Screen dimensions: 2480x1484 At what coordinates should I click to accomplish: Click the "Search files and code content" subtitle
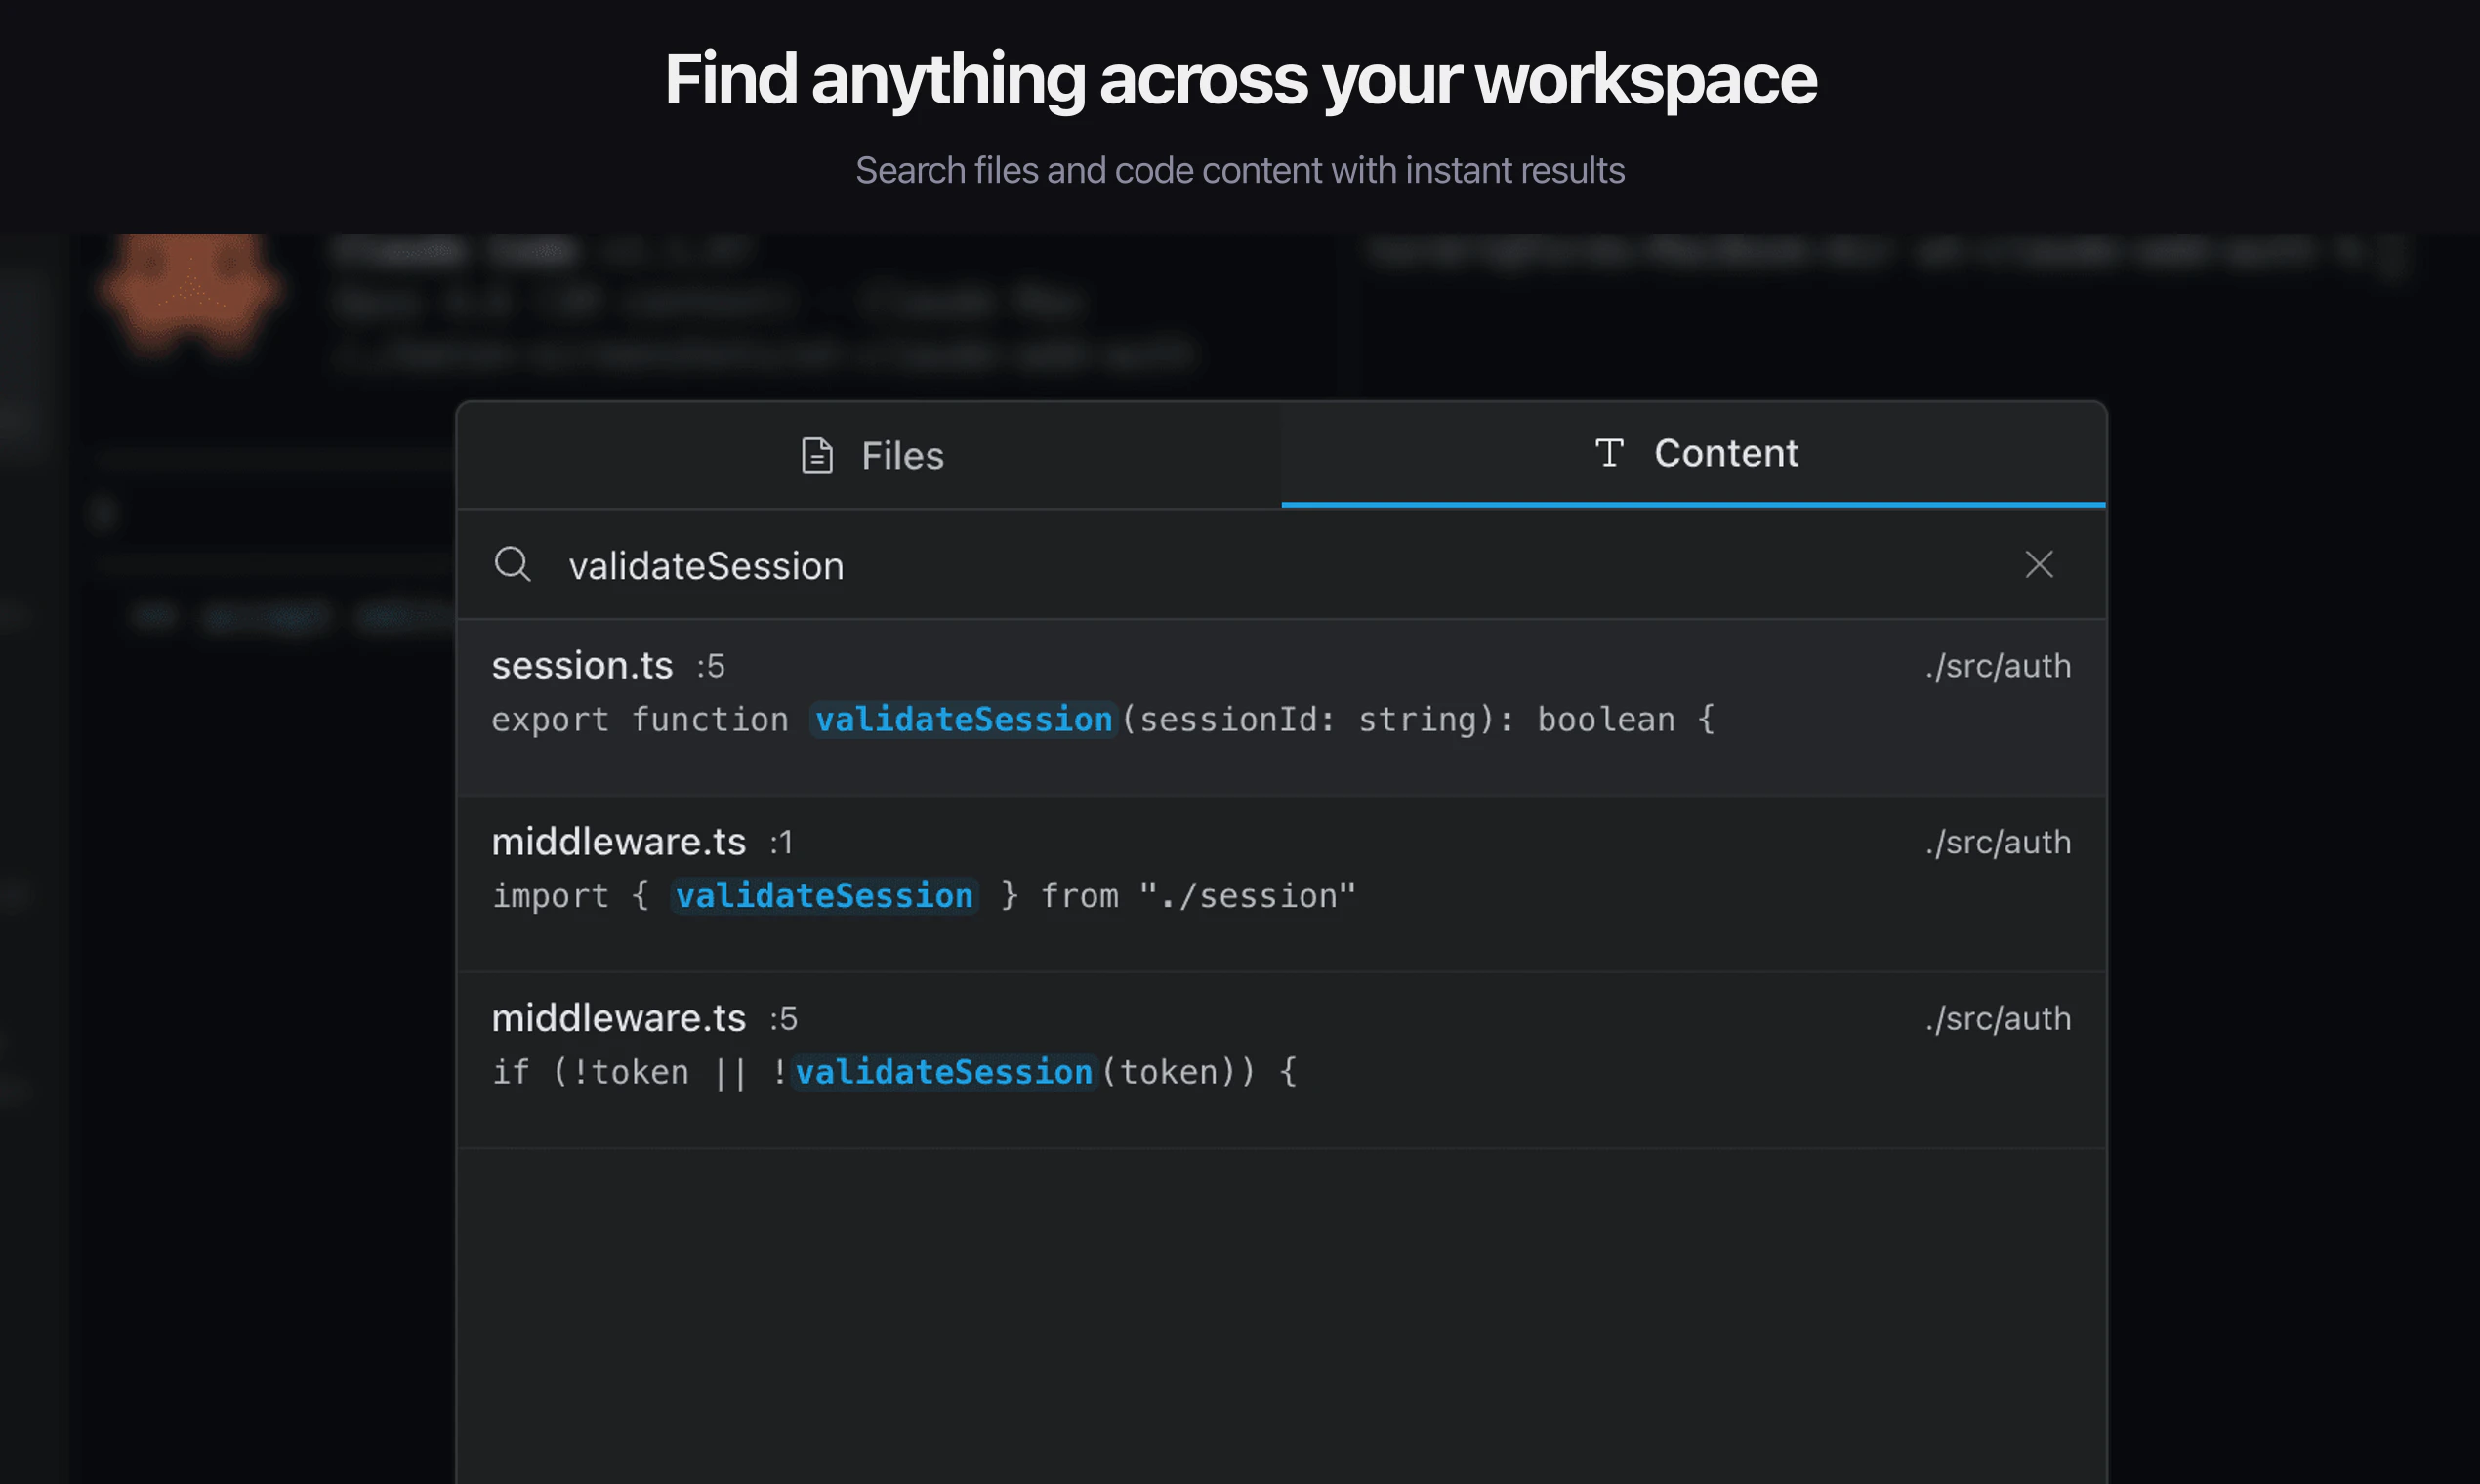coord(1240,170)
